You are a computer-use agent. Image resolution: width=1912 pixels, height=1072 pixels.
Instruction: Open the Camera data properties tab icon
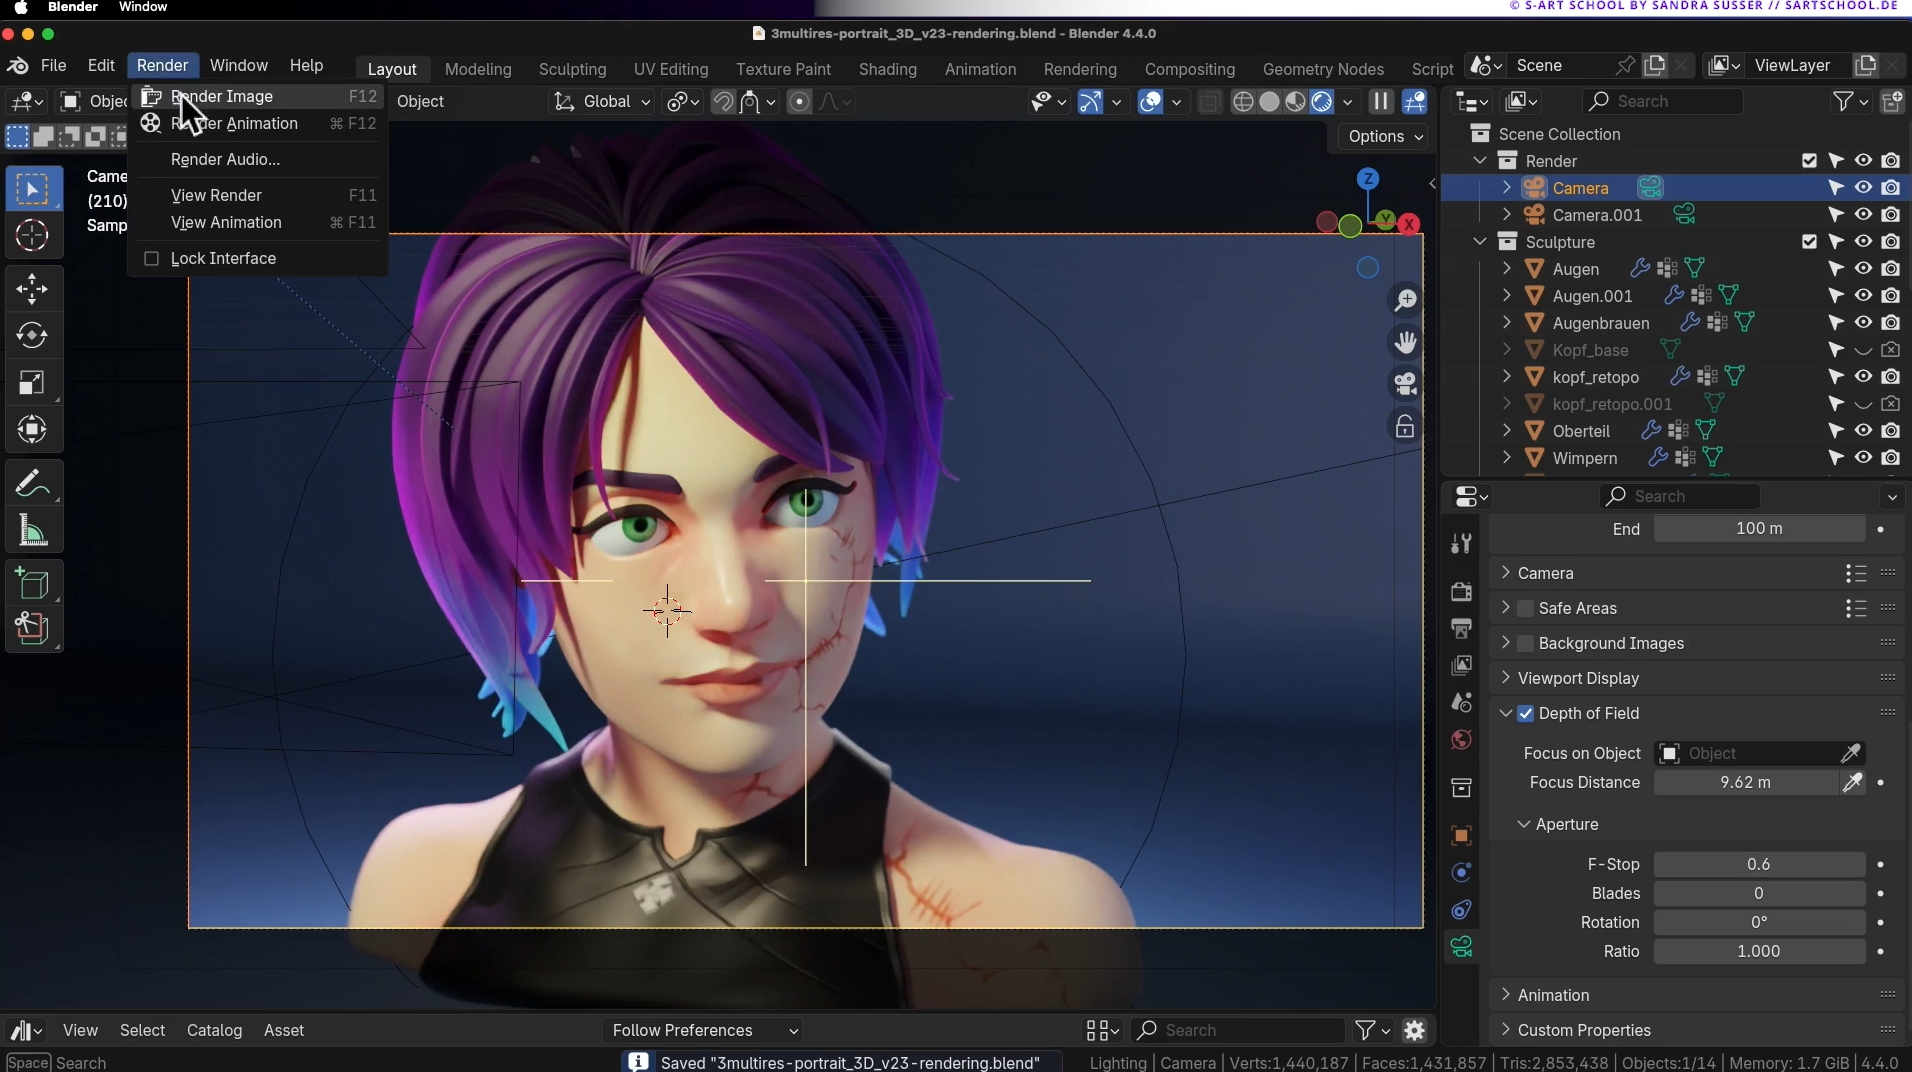tap(1461, 946)
